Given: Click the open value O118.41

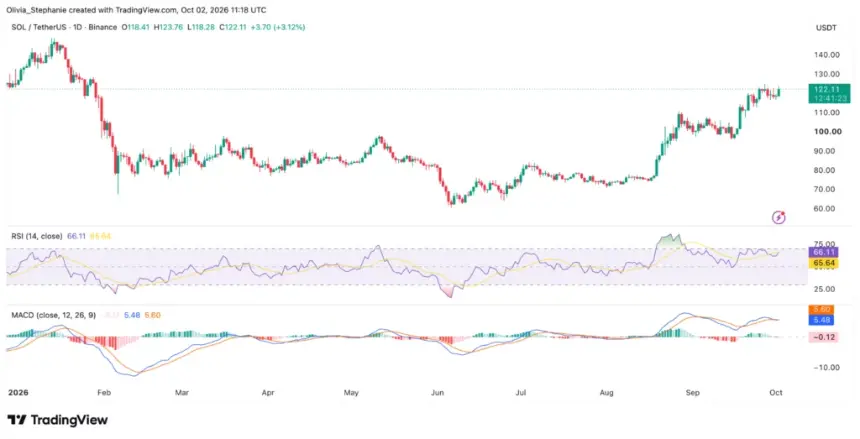Looking at the screenshot, I should [x=137, y=27].
